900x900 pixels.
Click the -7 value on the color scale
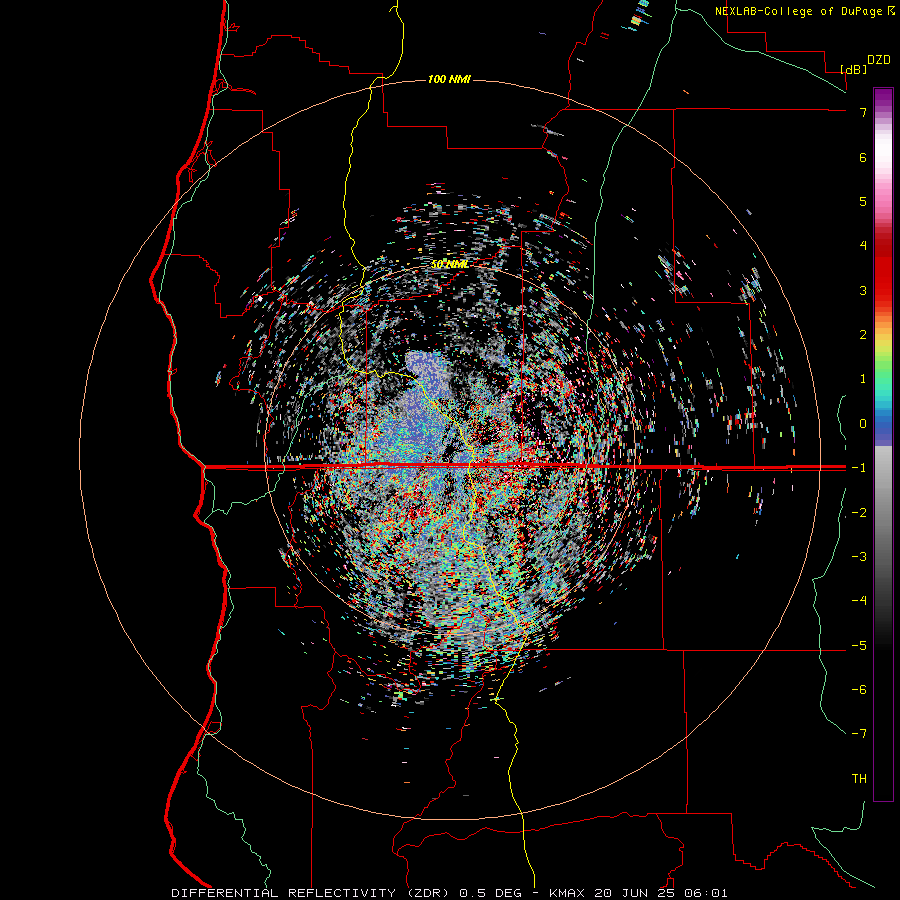[x=859, y=734]
